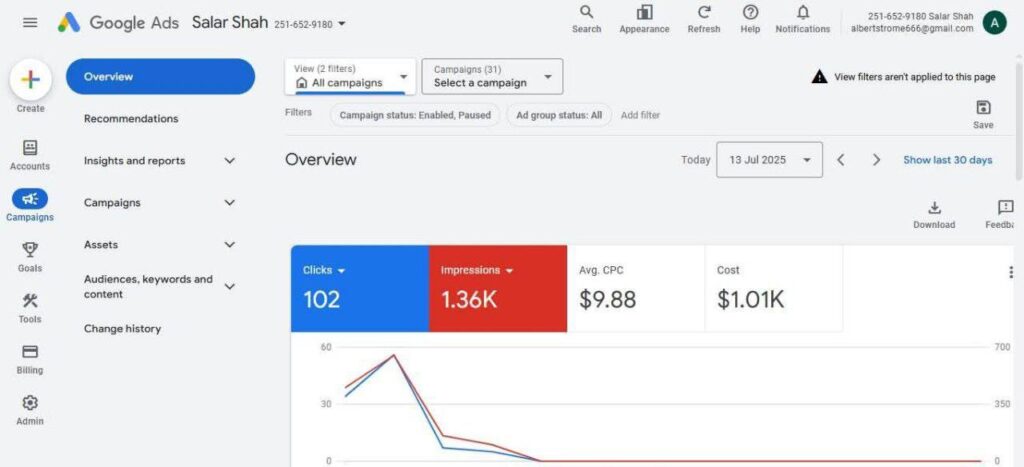The image size is (1024, 467).
Task: Click the Create plus button
Action: 30,79
